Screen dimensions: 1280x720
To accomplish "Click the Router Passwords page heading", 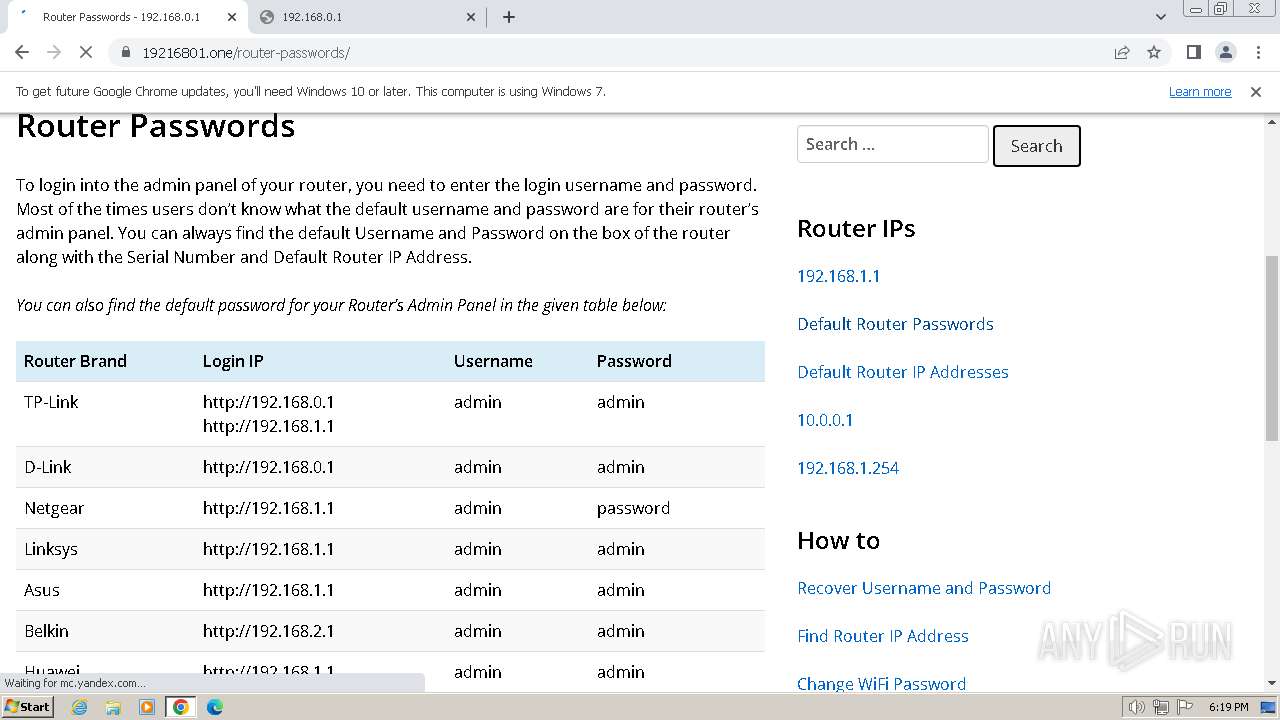I will point(156,126).
